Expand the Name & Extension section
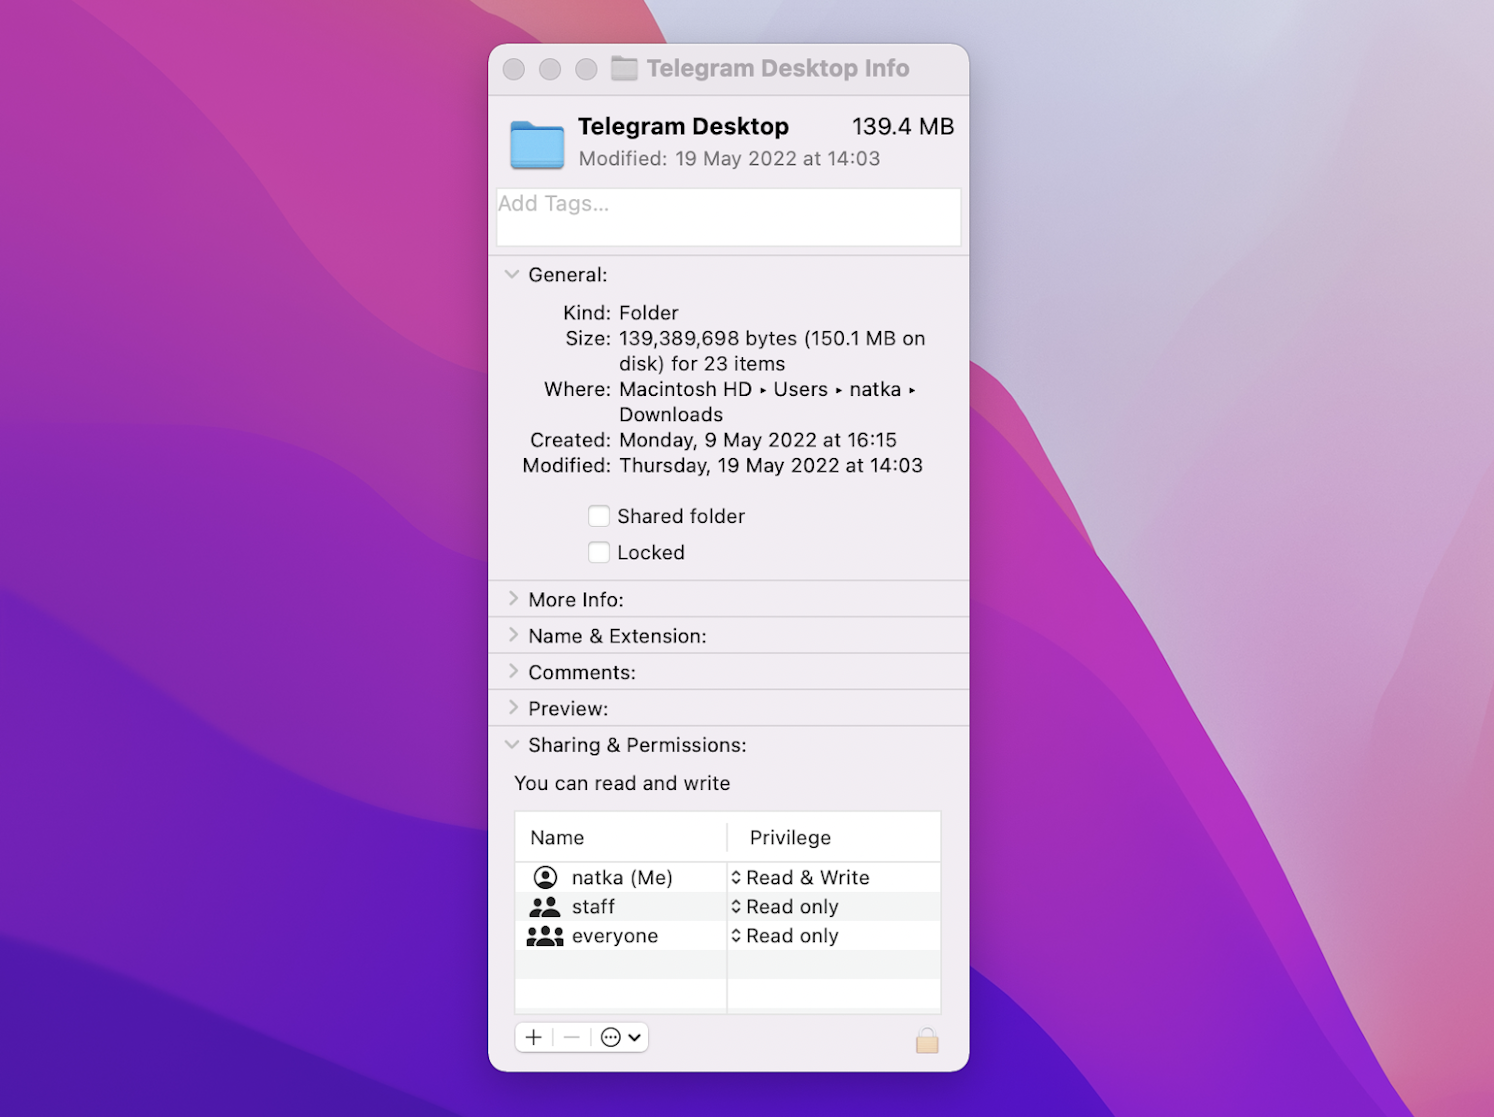1494x1117 pixels. (513, 635)
